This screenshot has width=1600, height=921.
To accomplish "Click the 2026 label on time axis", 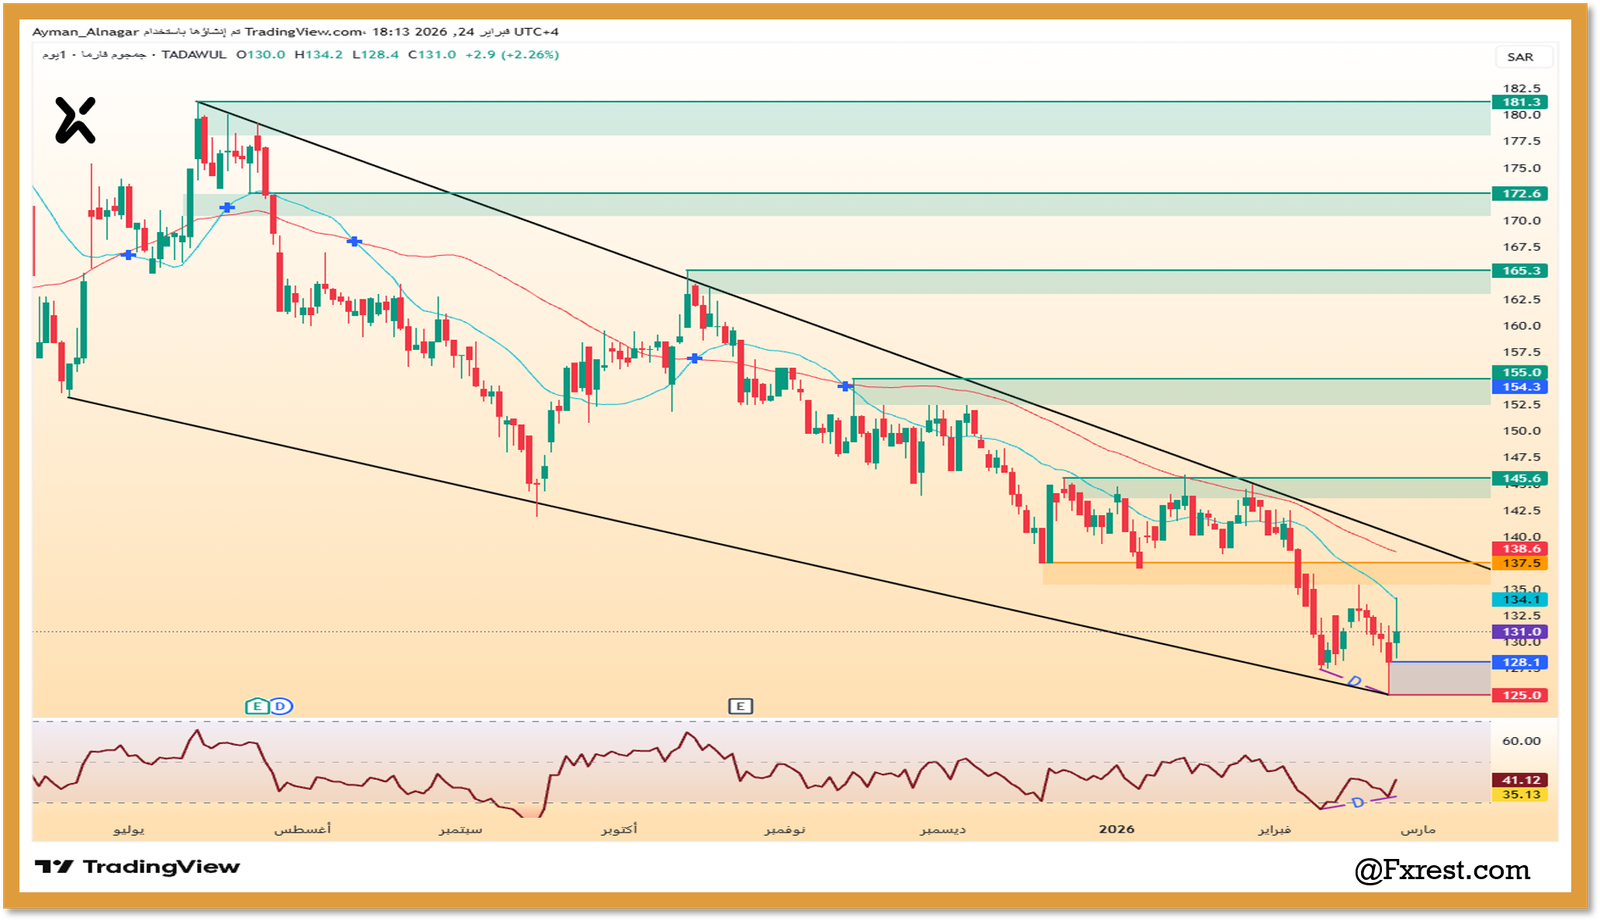I will point(1116,829).
